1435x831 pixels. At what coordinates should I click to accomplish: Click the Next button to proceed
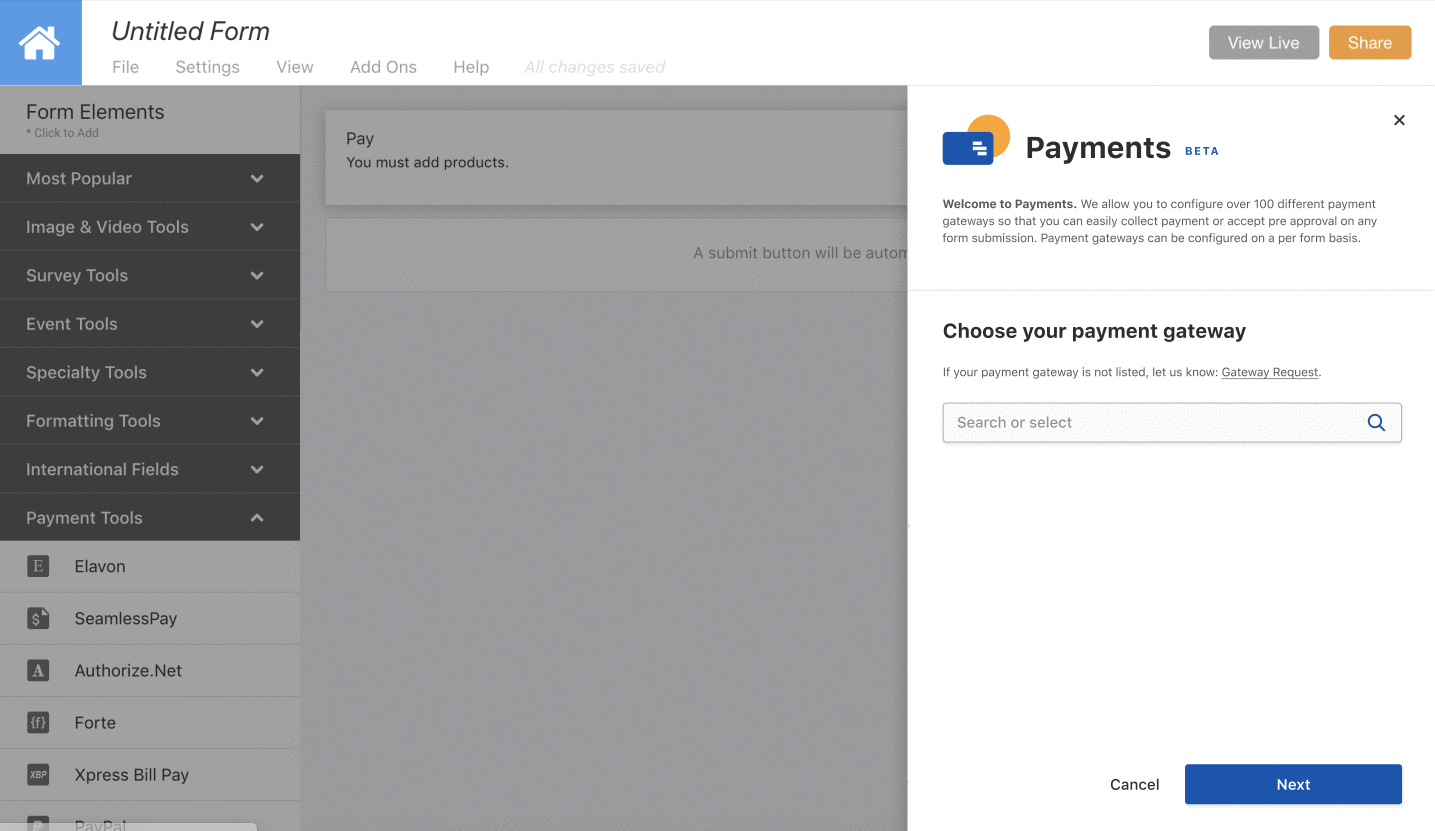[x=1292, y=784]
